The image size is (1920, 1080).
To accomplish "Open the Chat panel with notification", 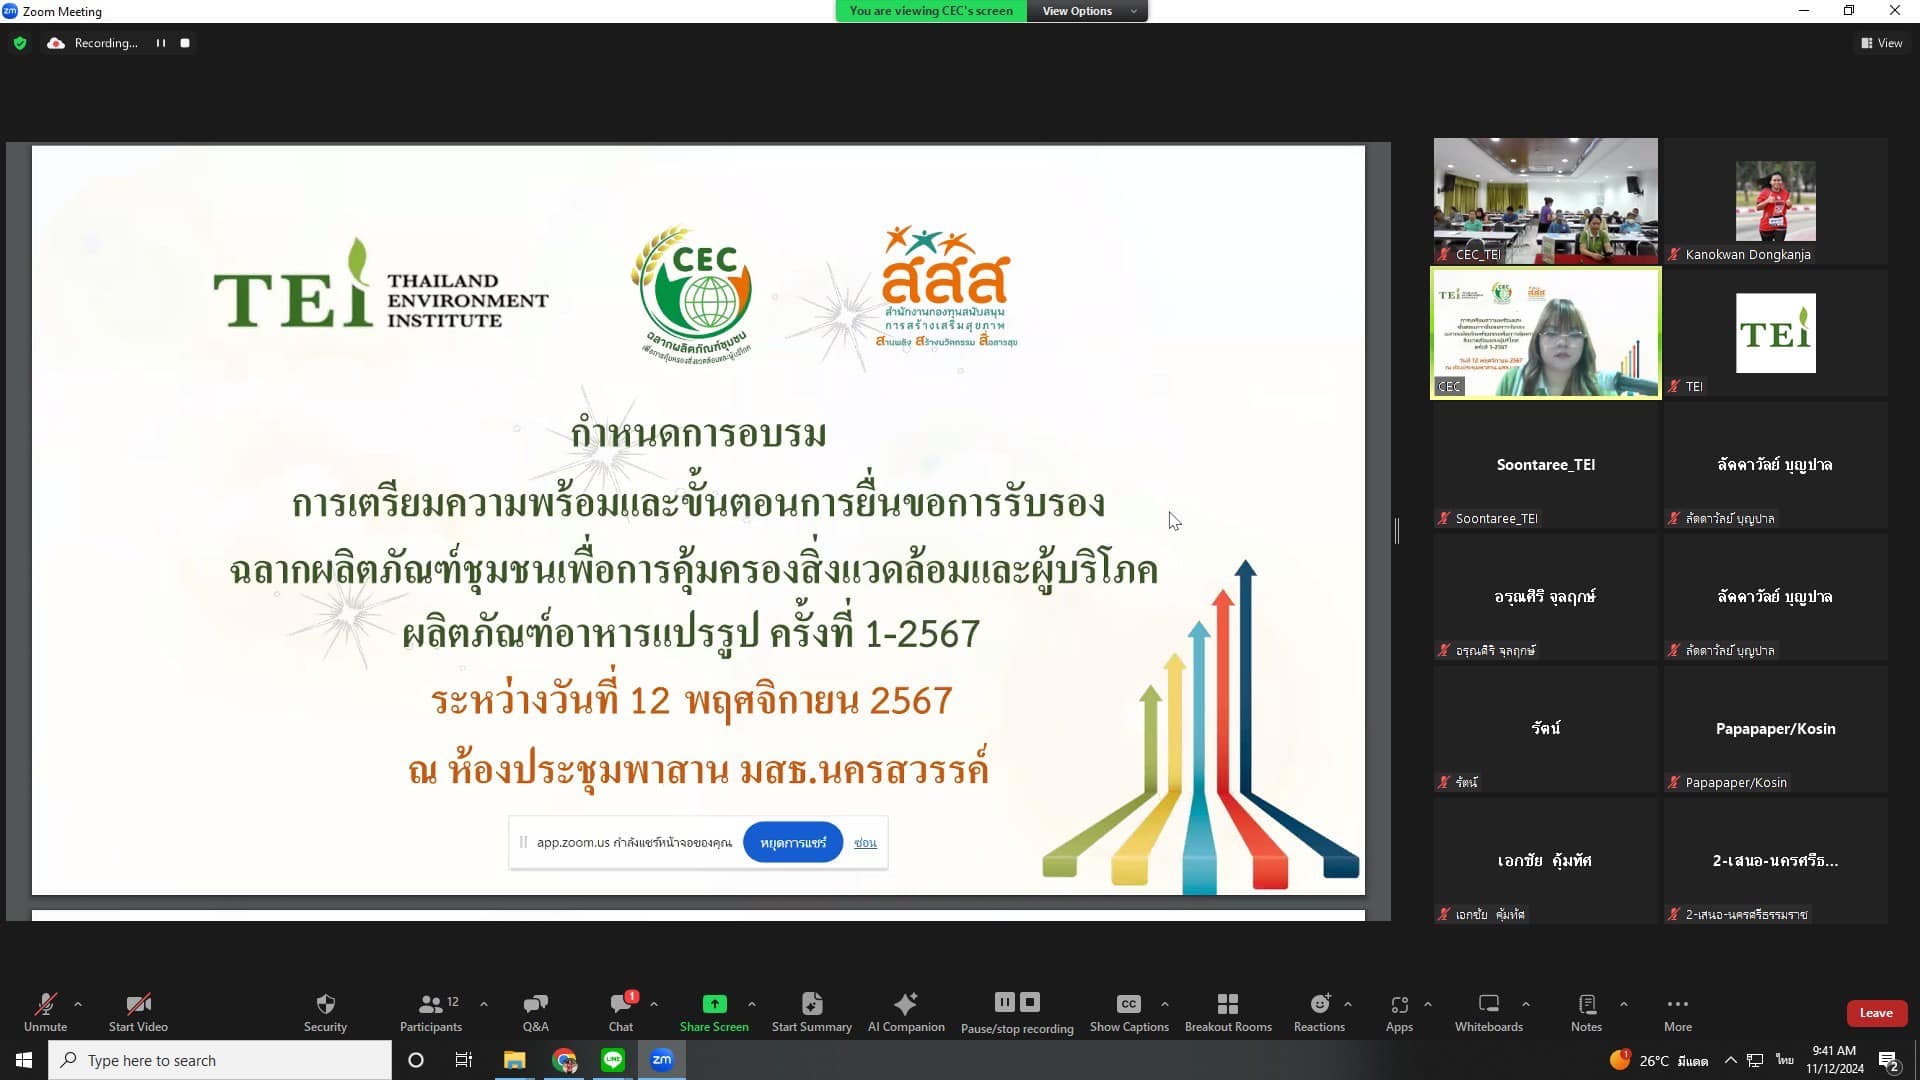I will click(x=620, y=1004).
